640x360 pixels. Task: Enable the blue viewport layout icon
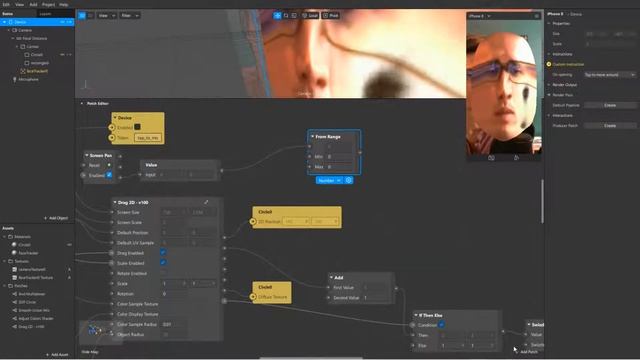82,16
